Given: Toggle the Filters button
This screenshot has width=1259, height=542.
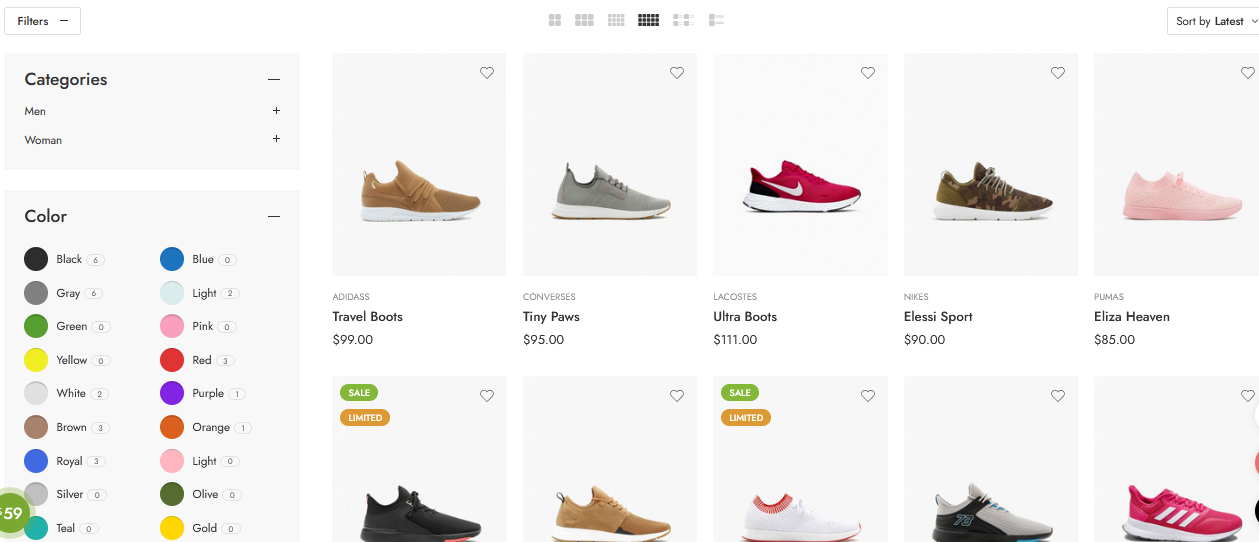Looking at the screenshot, I should pos(42,21).
